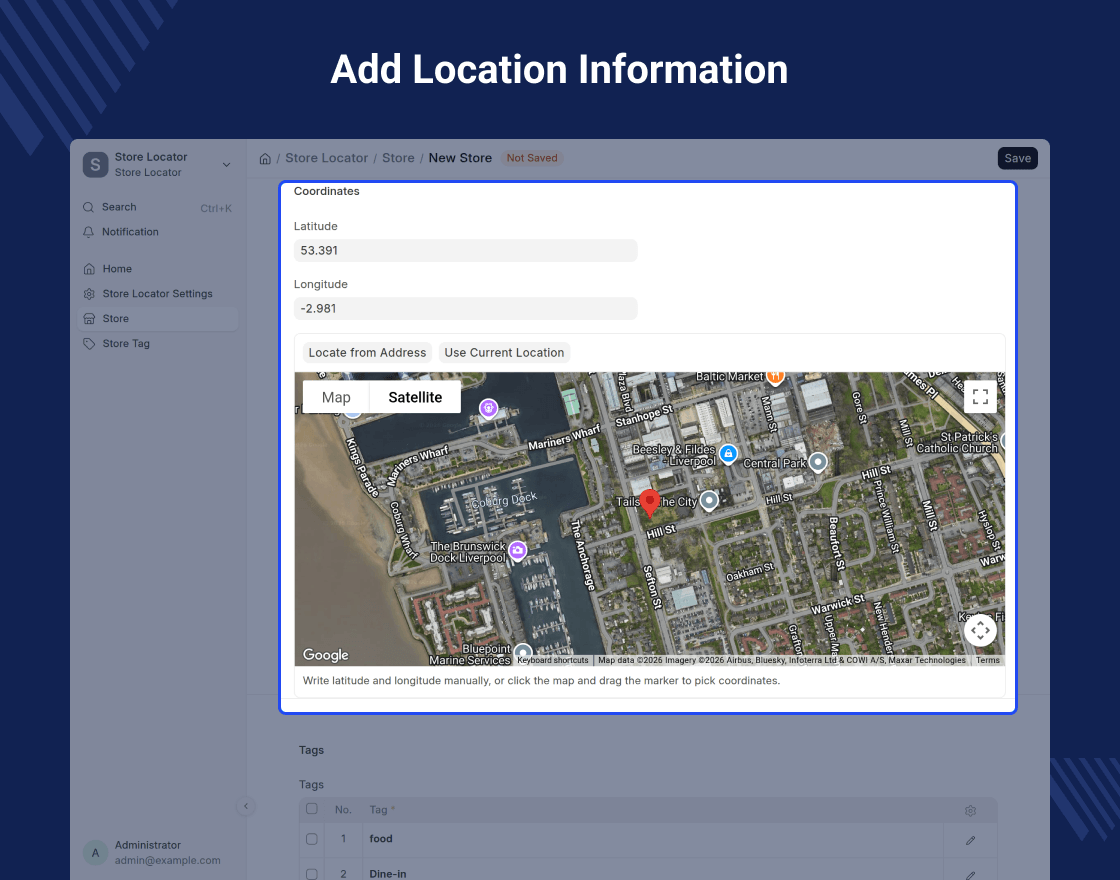Image resolution: width=1120 pixels, height=880 pixels.
Task: Collapse the sidebar with arrow toggle
Action: click(x=246, y=806)
